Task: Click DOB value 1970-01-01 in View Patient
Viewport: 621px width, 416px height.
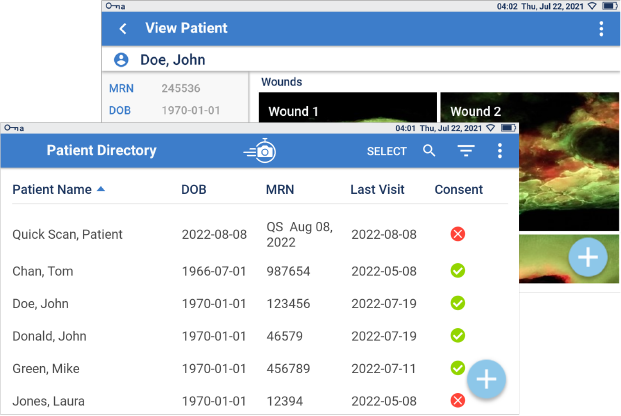Action: (190, 110)
